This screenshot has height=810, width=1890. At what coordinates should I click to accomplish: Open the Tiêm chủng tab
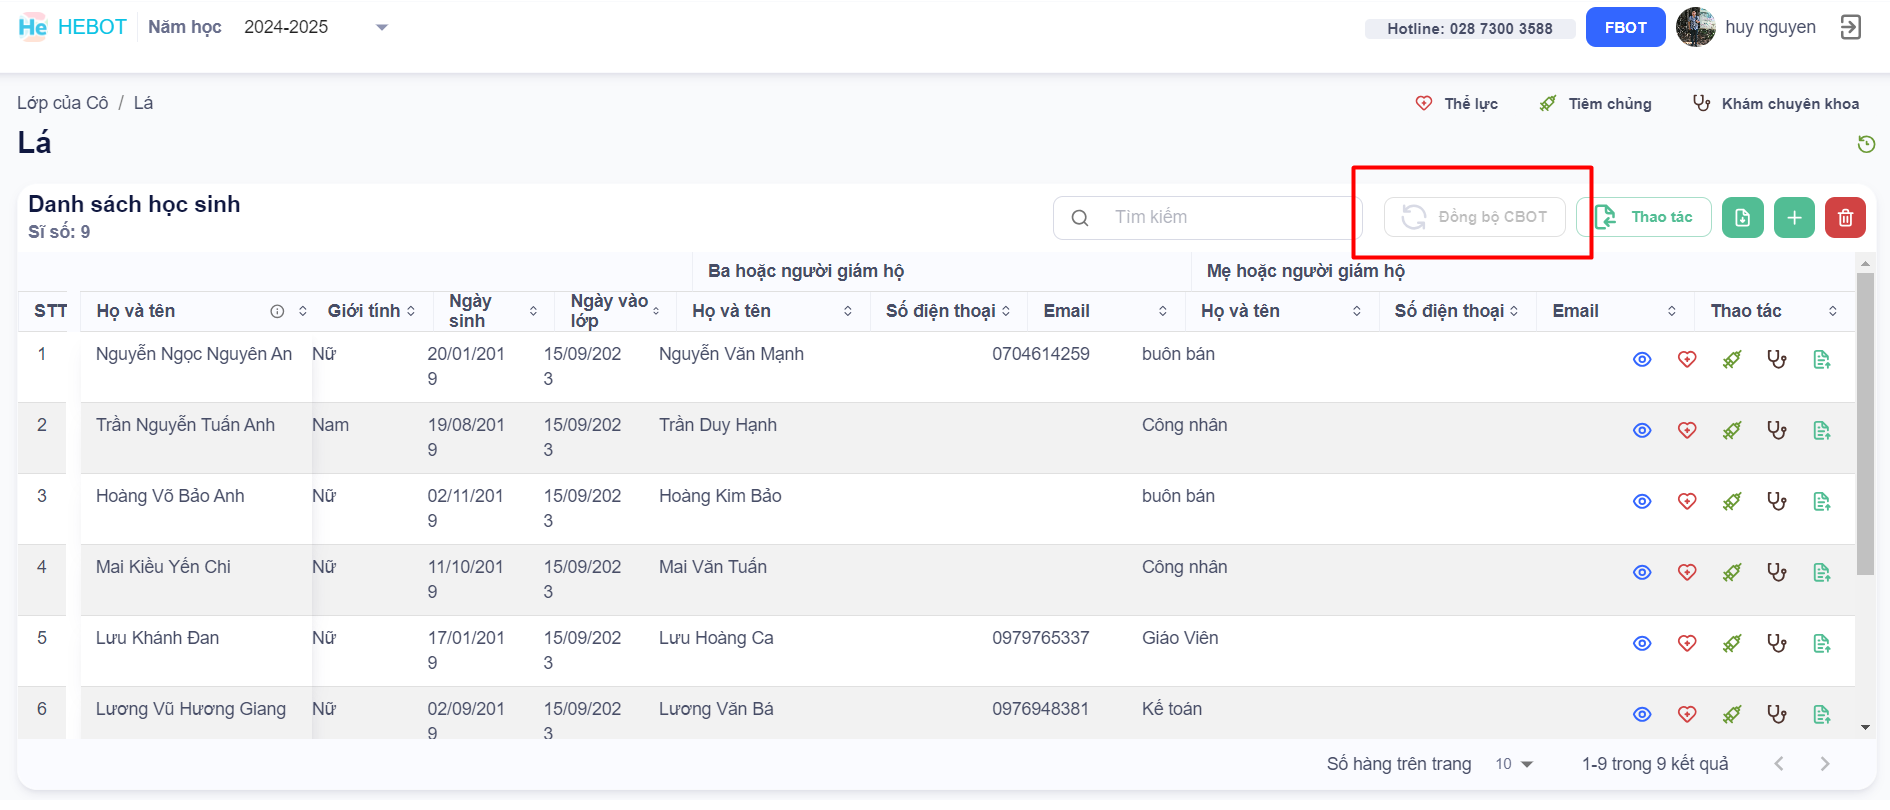[x=1596, y=104]
